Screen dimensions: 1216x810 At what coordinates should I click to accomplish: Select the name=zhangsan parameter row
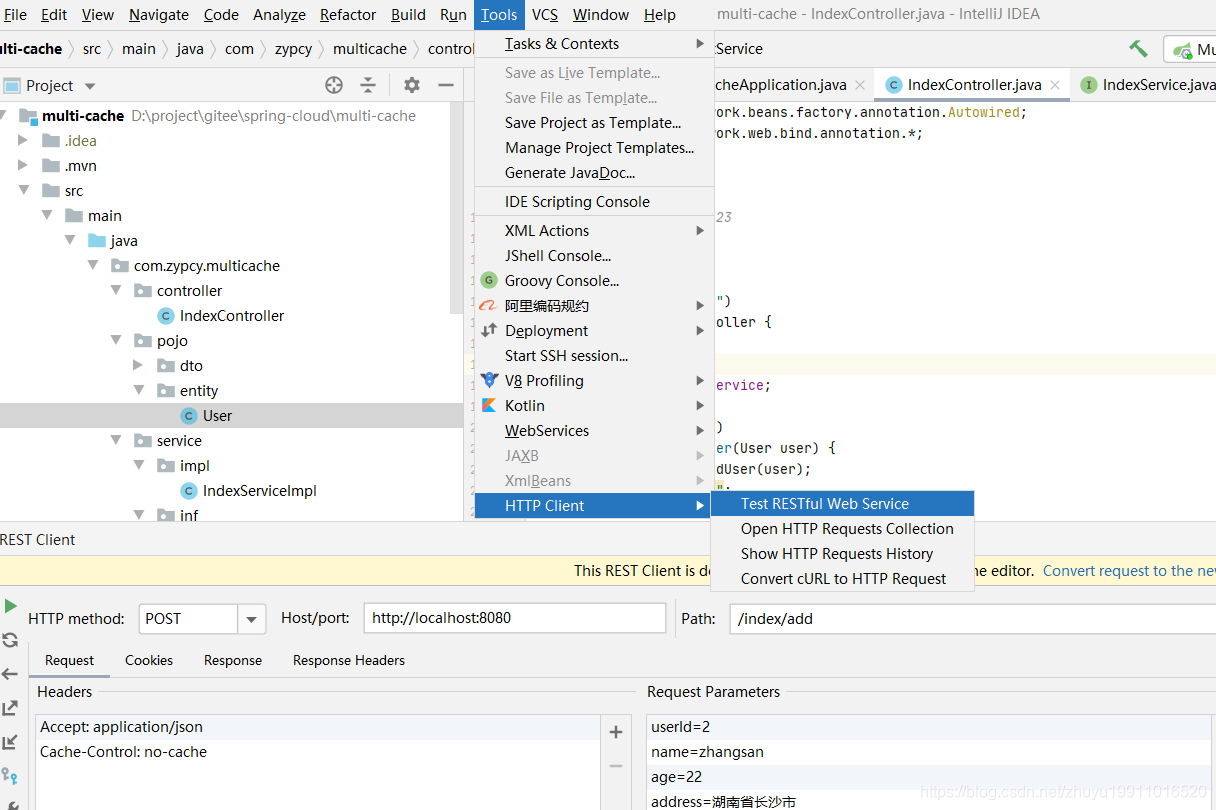[931, 752]
